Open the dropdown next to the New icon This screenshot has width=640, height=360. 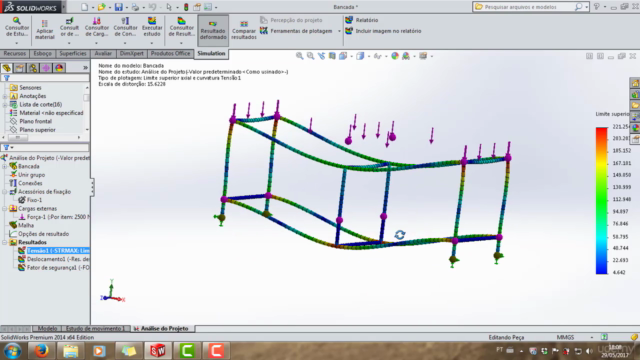(93, 7)
